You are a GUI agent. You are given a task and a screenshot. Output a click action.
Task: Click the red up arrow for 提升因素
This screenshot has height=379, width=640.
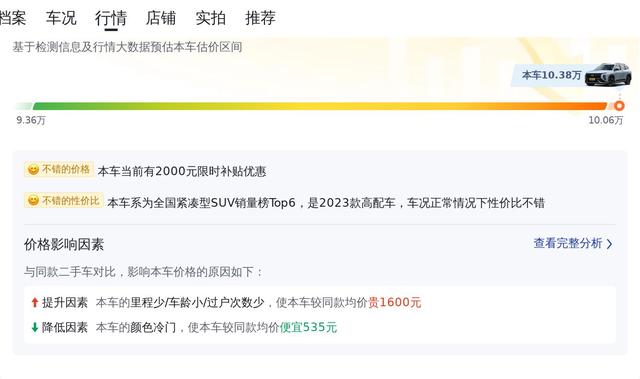click(35, 303)
